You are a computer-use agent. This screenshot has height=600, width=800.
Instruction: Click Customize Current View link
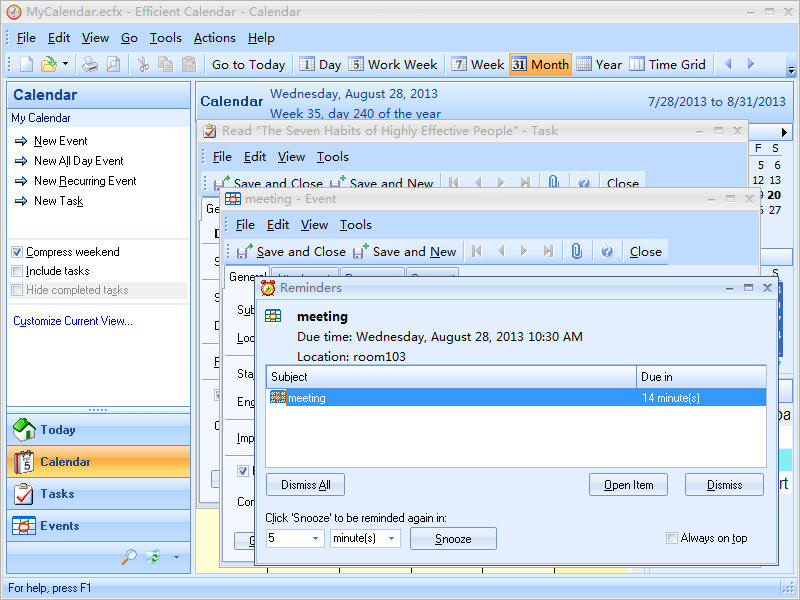point(73,321)
